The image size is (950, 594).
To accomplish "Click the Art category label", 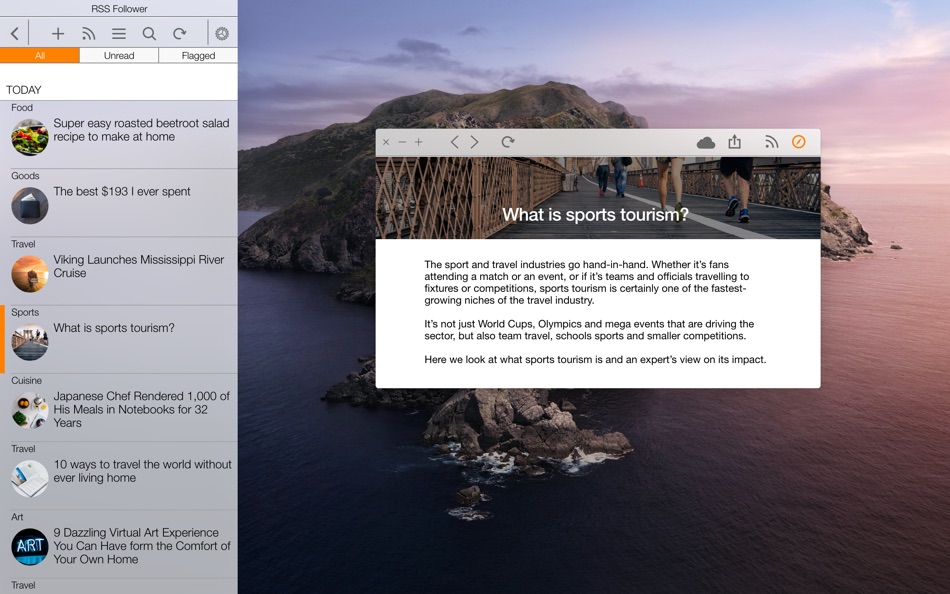I will pos(17,517).
